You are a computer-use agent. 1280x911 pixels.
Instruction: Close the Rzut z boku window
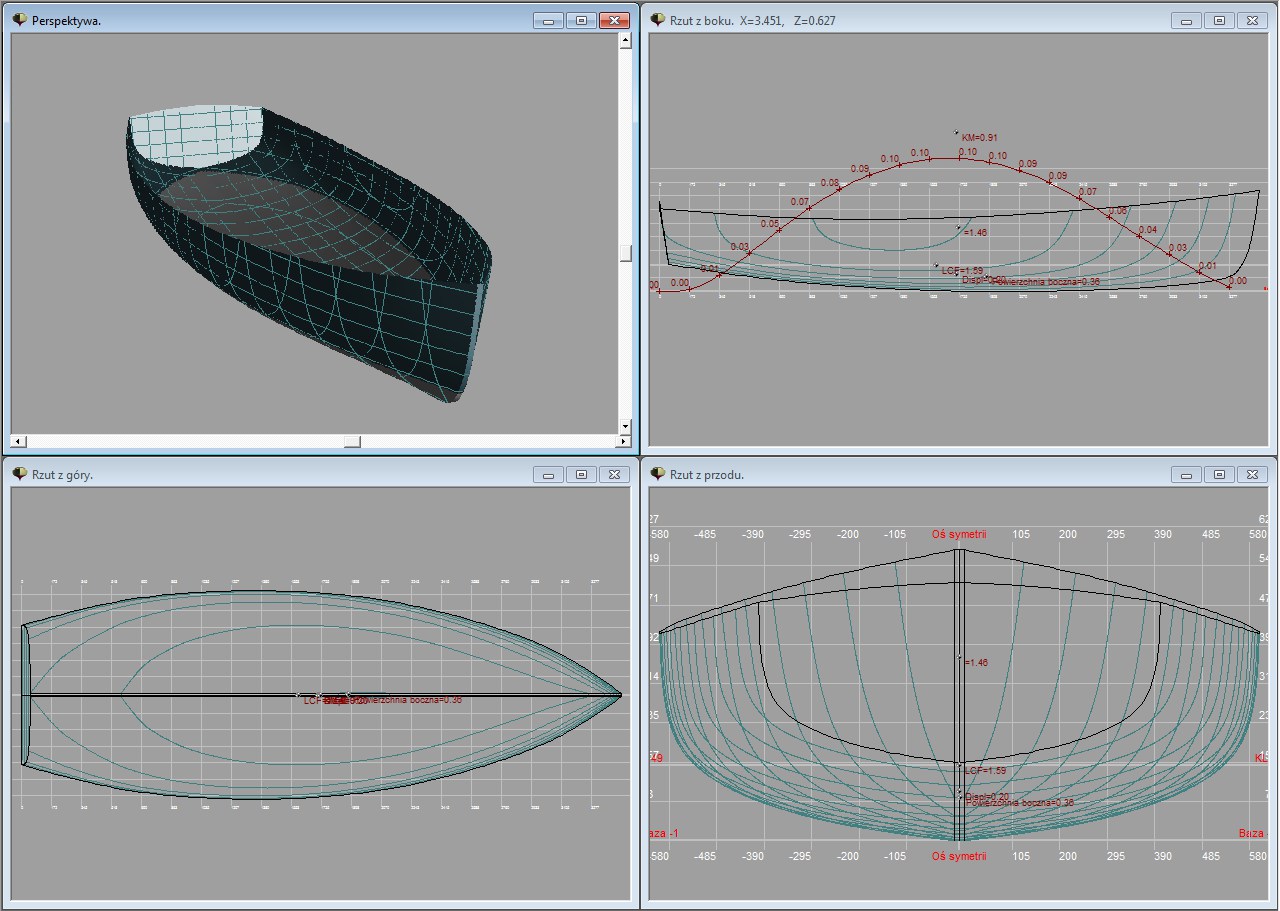[1252, 20]
